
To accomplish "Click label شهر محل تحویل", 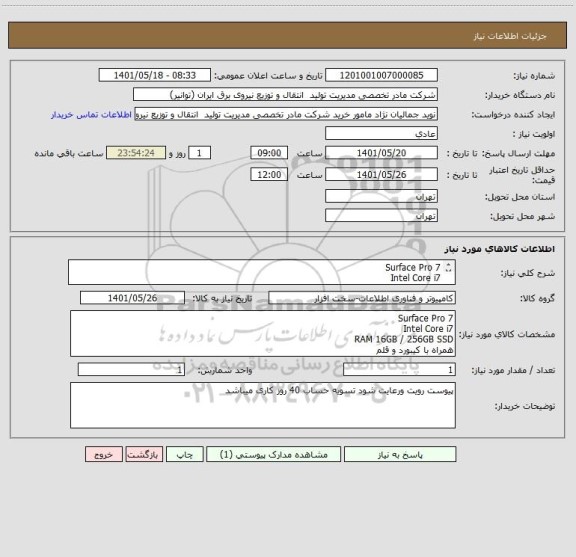I will coord(522,216).
